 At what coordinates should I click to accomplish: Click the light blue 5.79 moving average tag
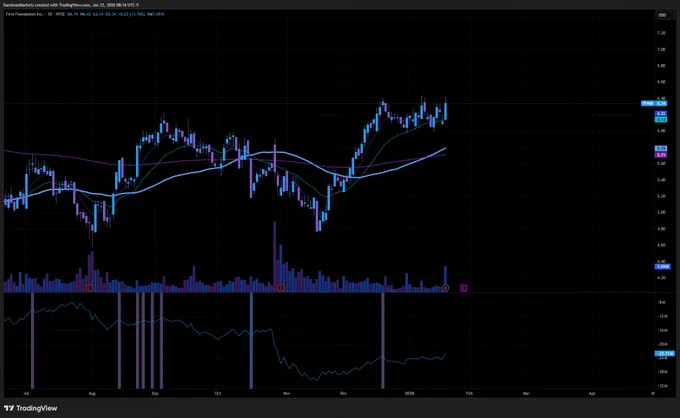pyautogui.click(x=661, y=149)
